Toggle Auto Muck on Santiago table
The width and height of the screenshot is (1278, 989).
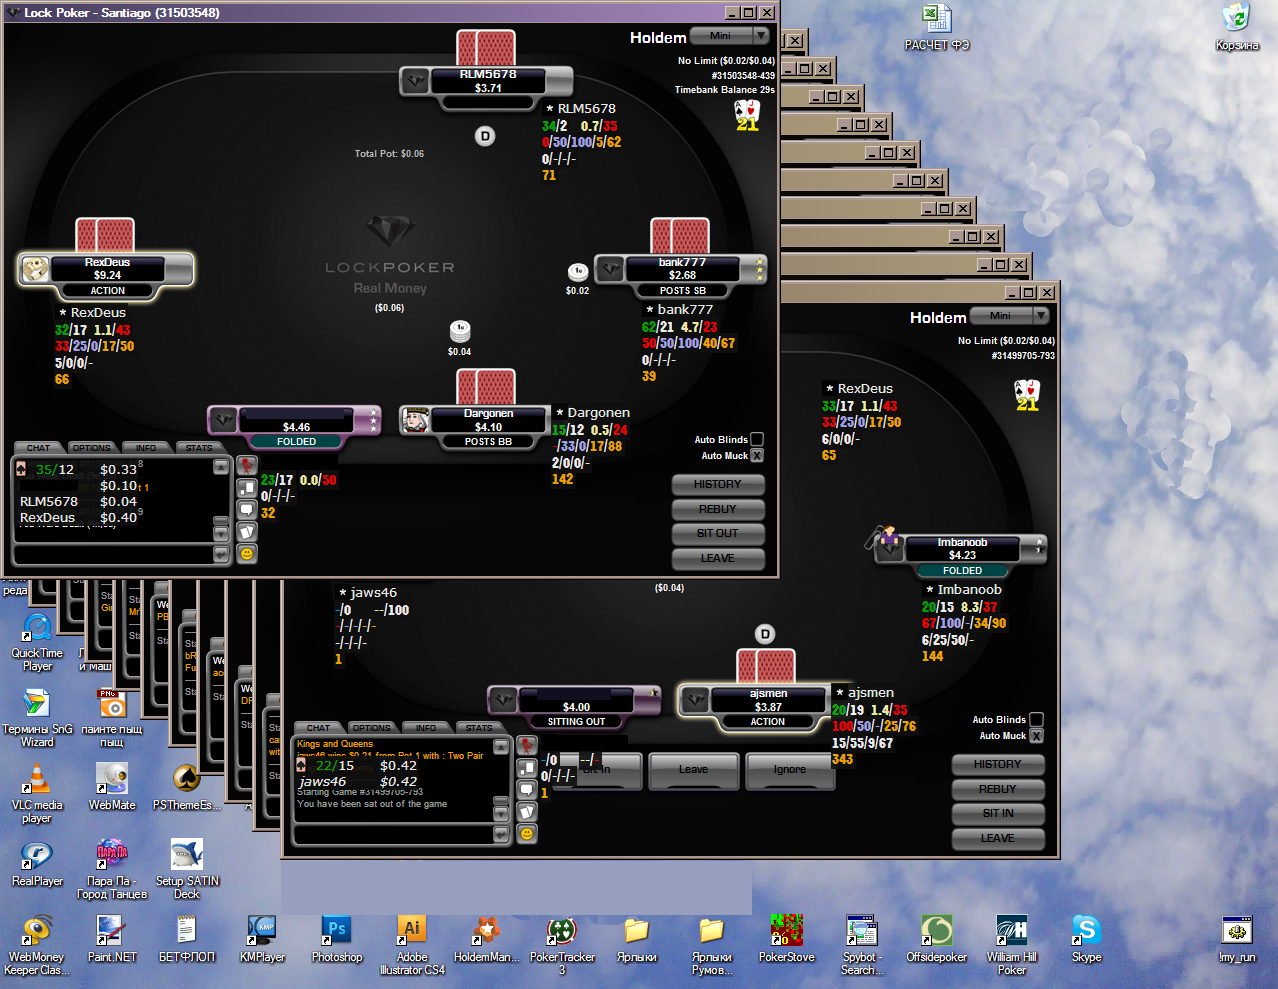click(x=757, y=456)
